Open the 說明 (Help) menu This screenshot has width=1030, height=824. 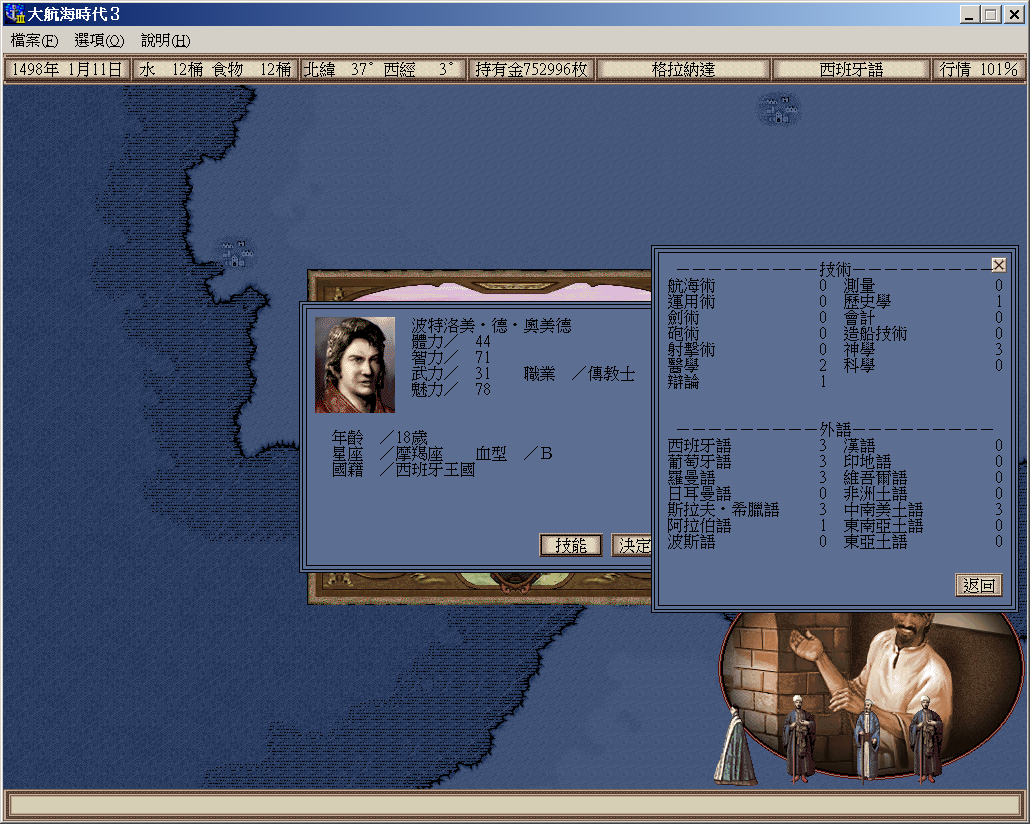click(x=165, y=41)
